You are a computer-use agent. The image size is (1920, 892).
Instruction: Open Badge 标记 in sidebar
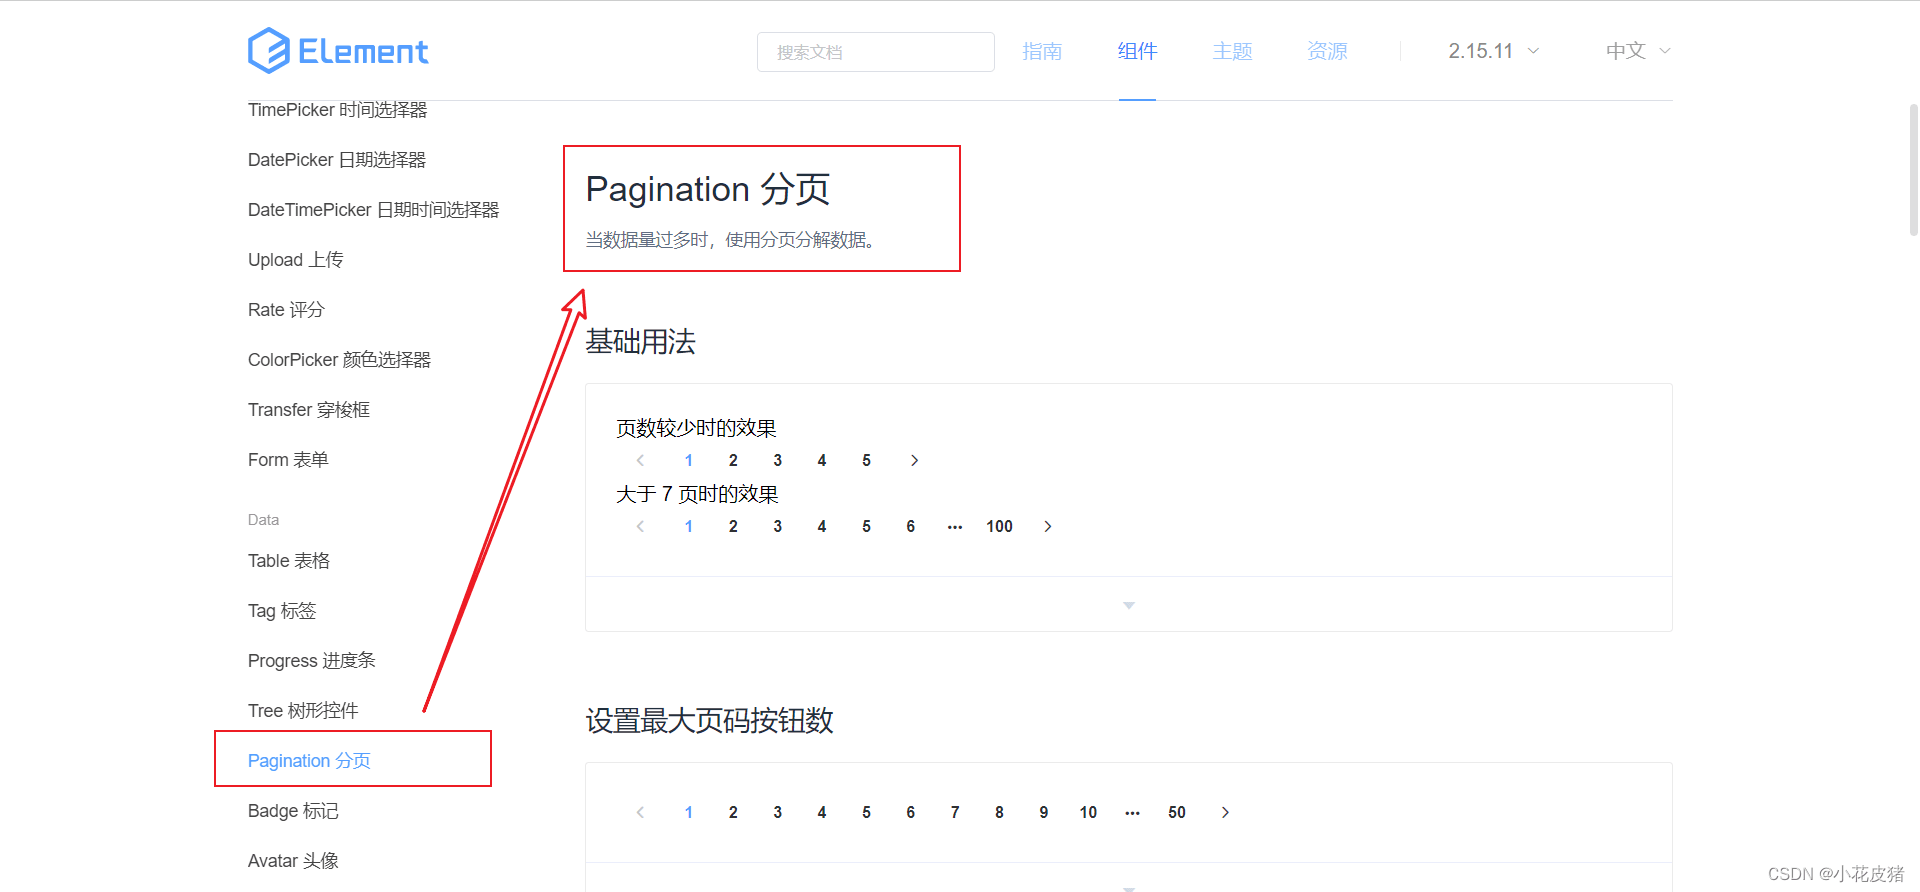pos(294,811)
